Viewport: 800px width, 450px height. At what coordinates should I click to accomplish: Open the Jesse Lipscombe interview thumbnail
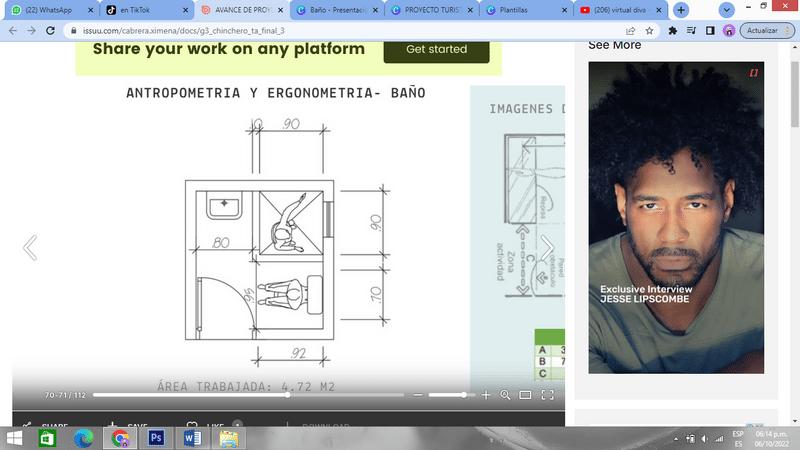point(676,218)
